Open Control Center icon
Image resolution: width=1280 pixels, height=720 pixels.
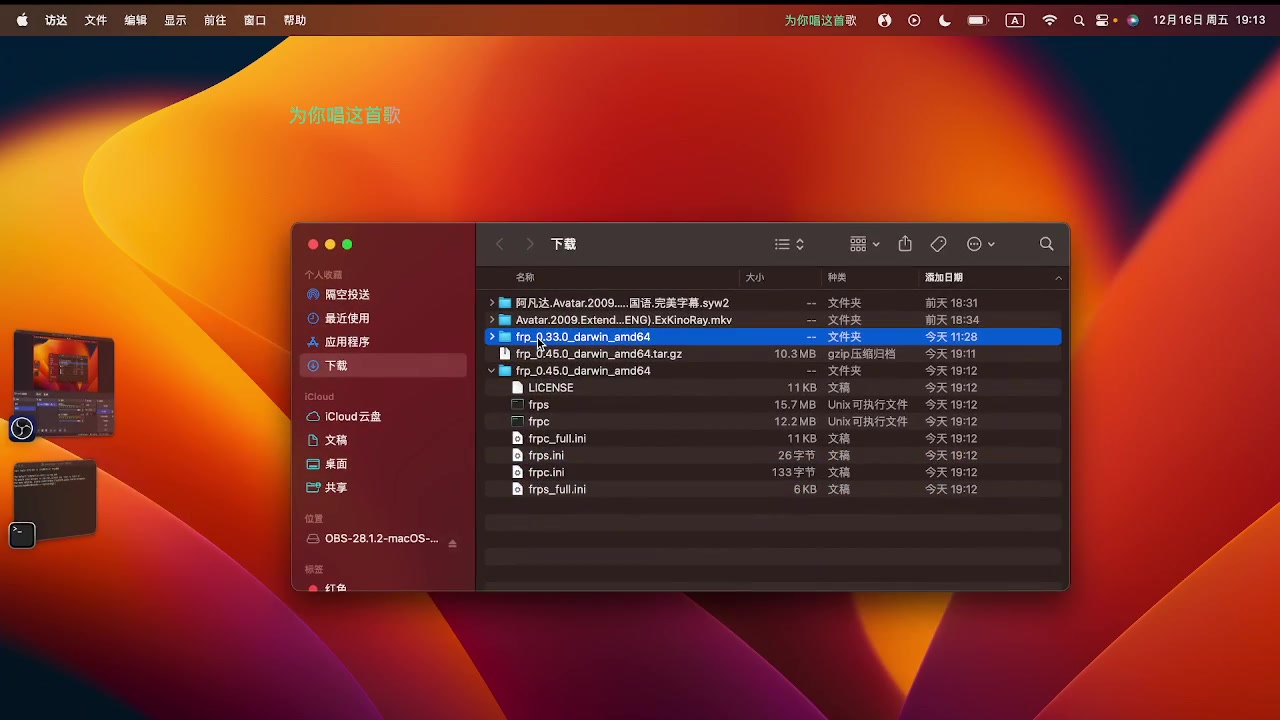pyautogui.click(x=1103, y=20)
